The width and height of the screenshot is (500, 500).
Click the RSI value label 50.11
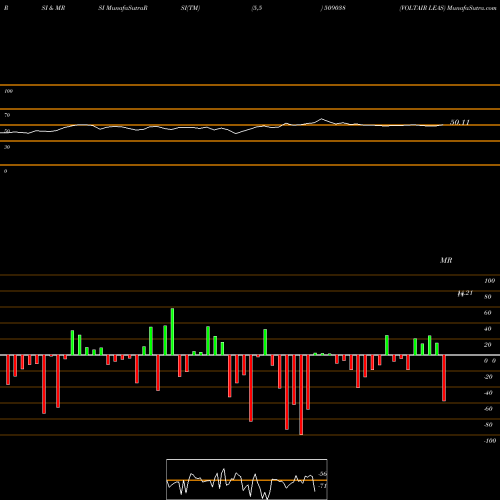(x=460, y=122)
